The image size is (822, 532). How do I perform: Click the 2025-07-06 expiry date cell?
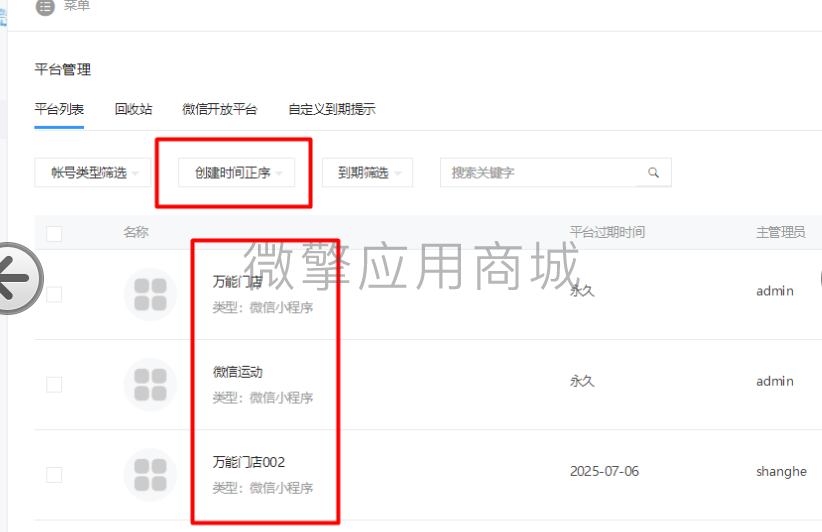[x=604, y=471]
